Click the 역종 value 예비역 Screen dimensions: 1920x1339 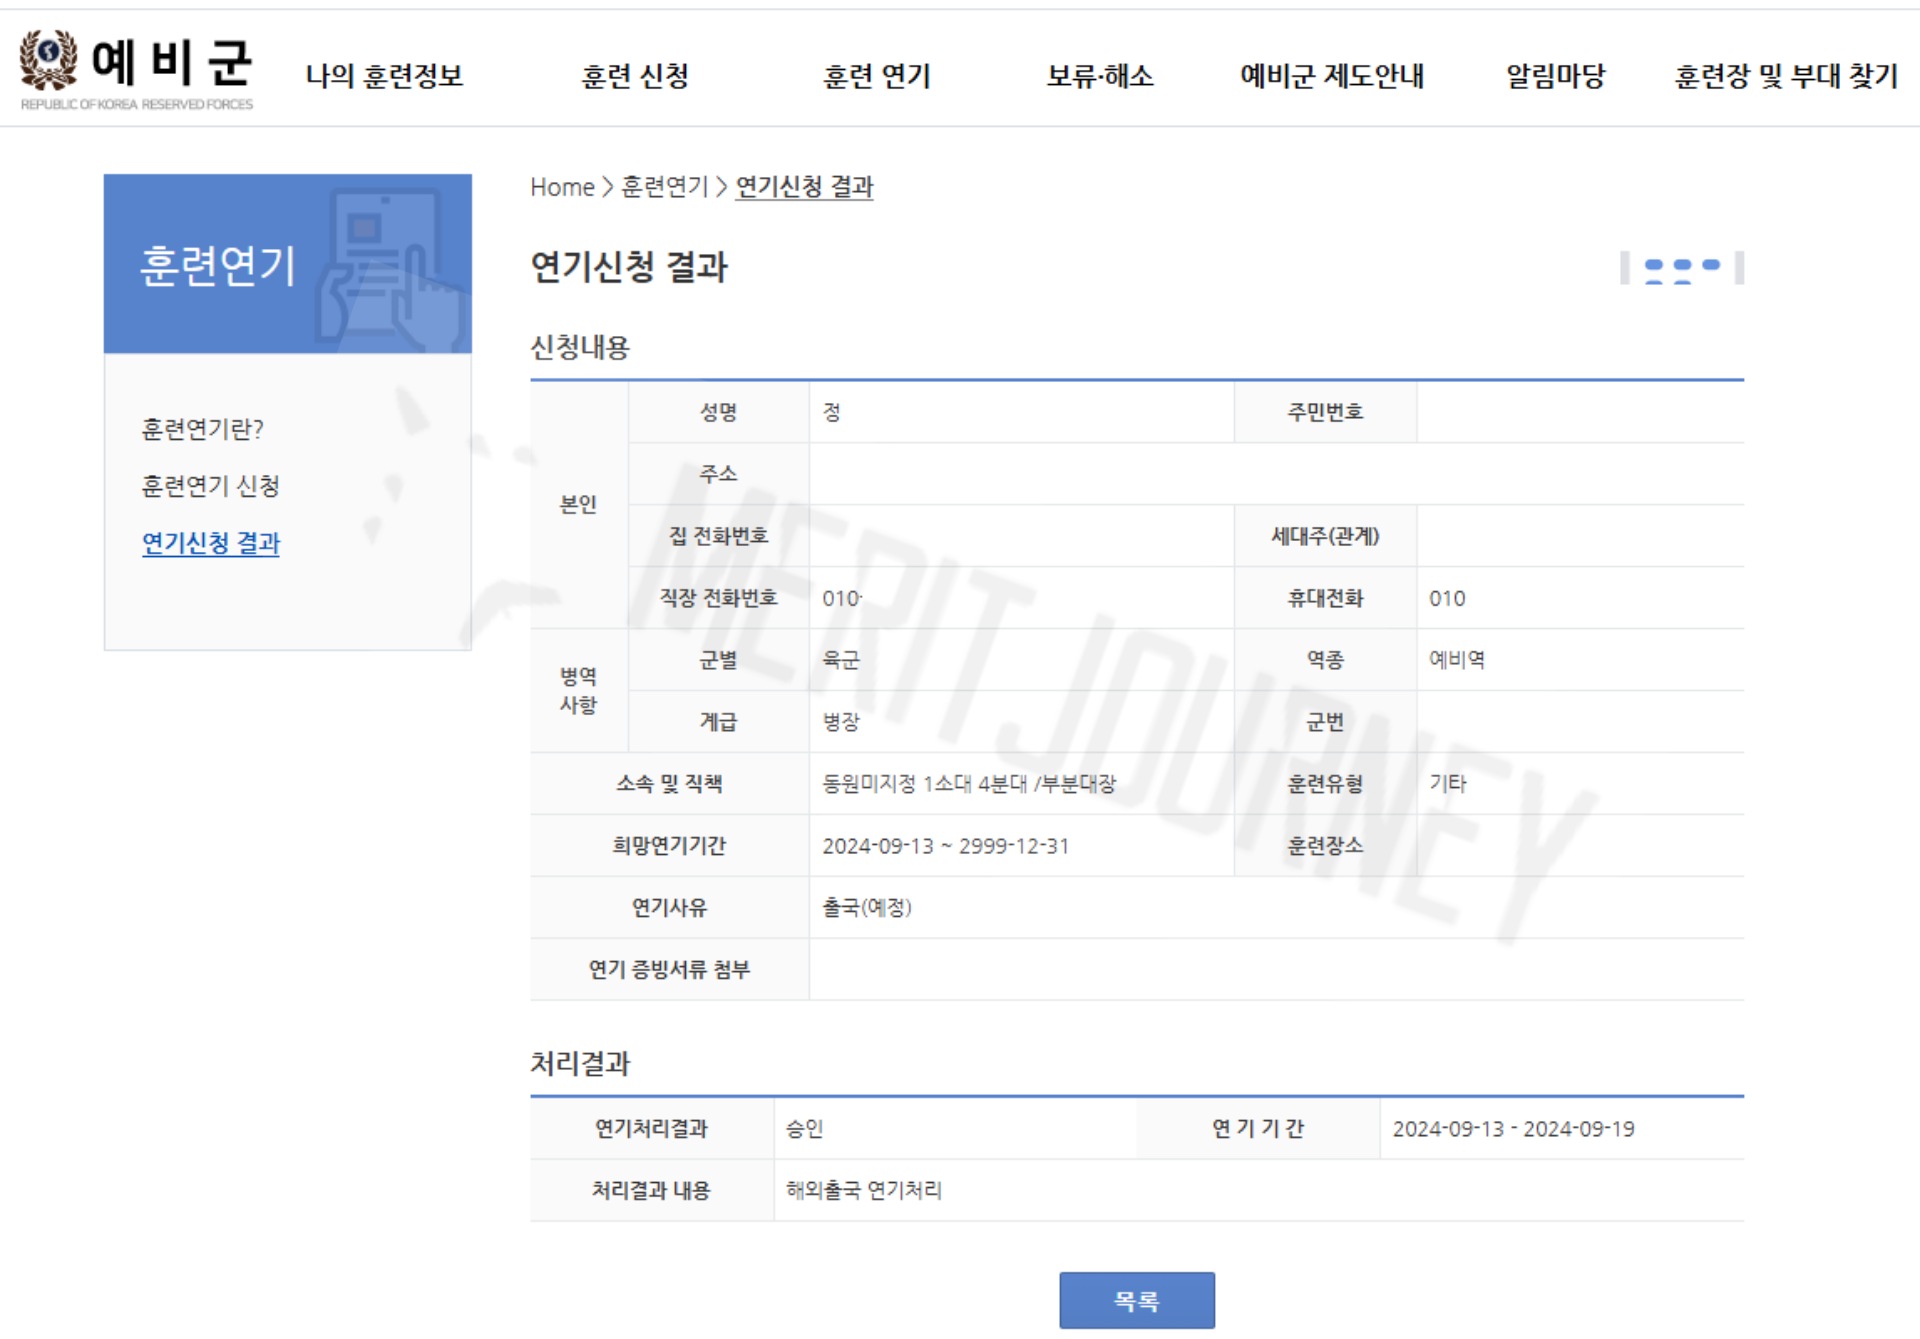click(1457, 660)
